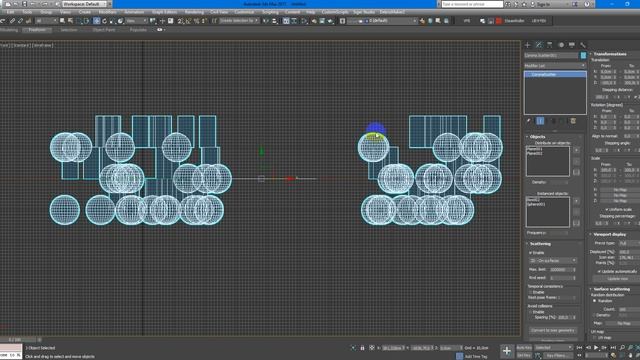Image resolution: width=640 pixels, height=360 pixels.
Task: Toggle the Uniform scale checkbox
Action: tap(607, 210)
